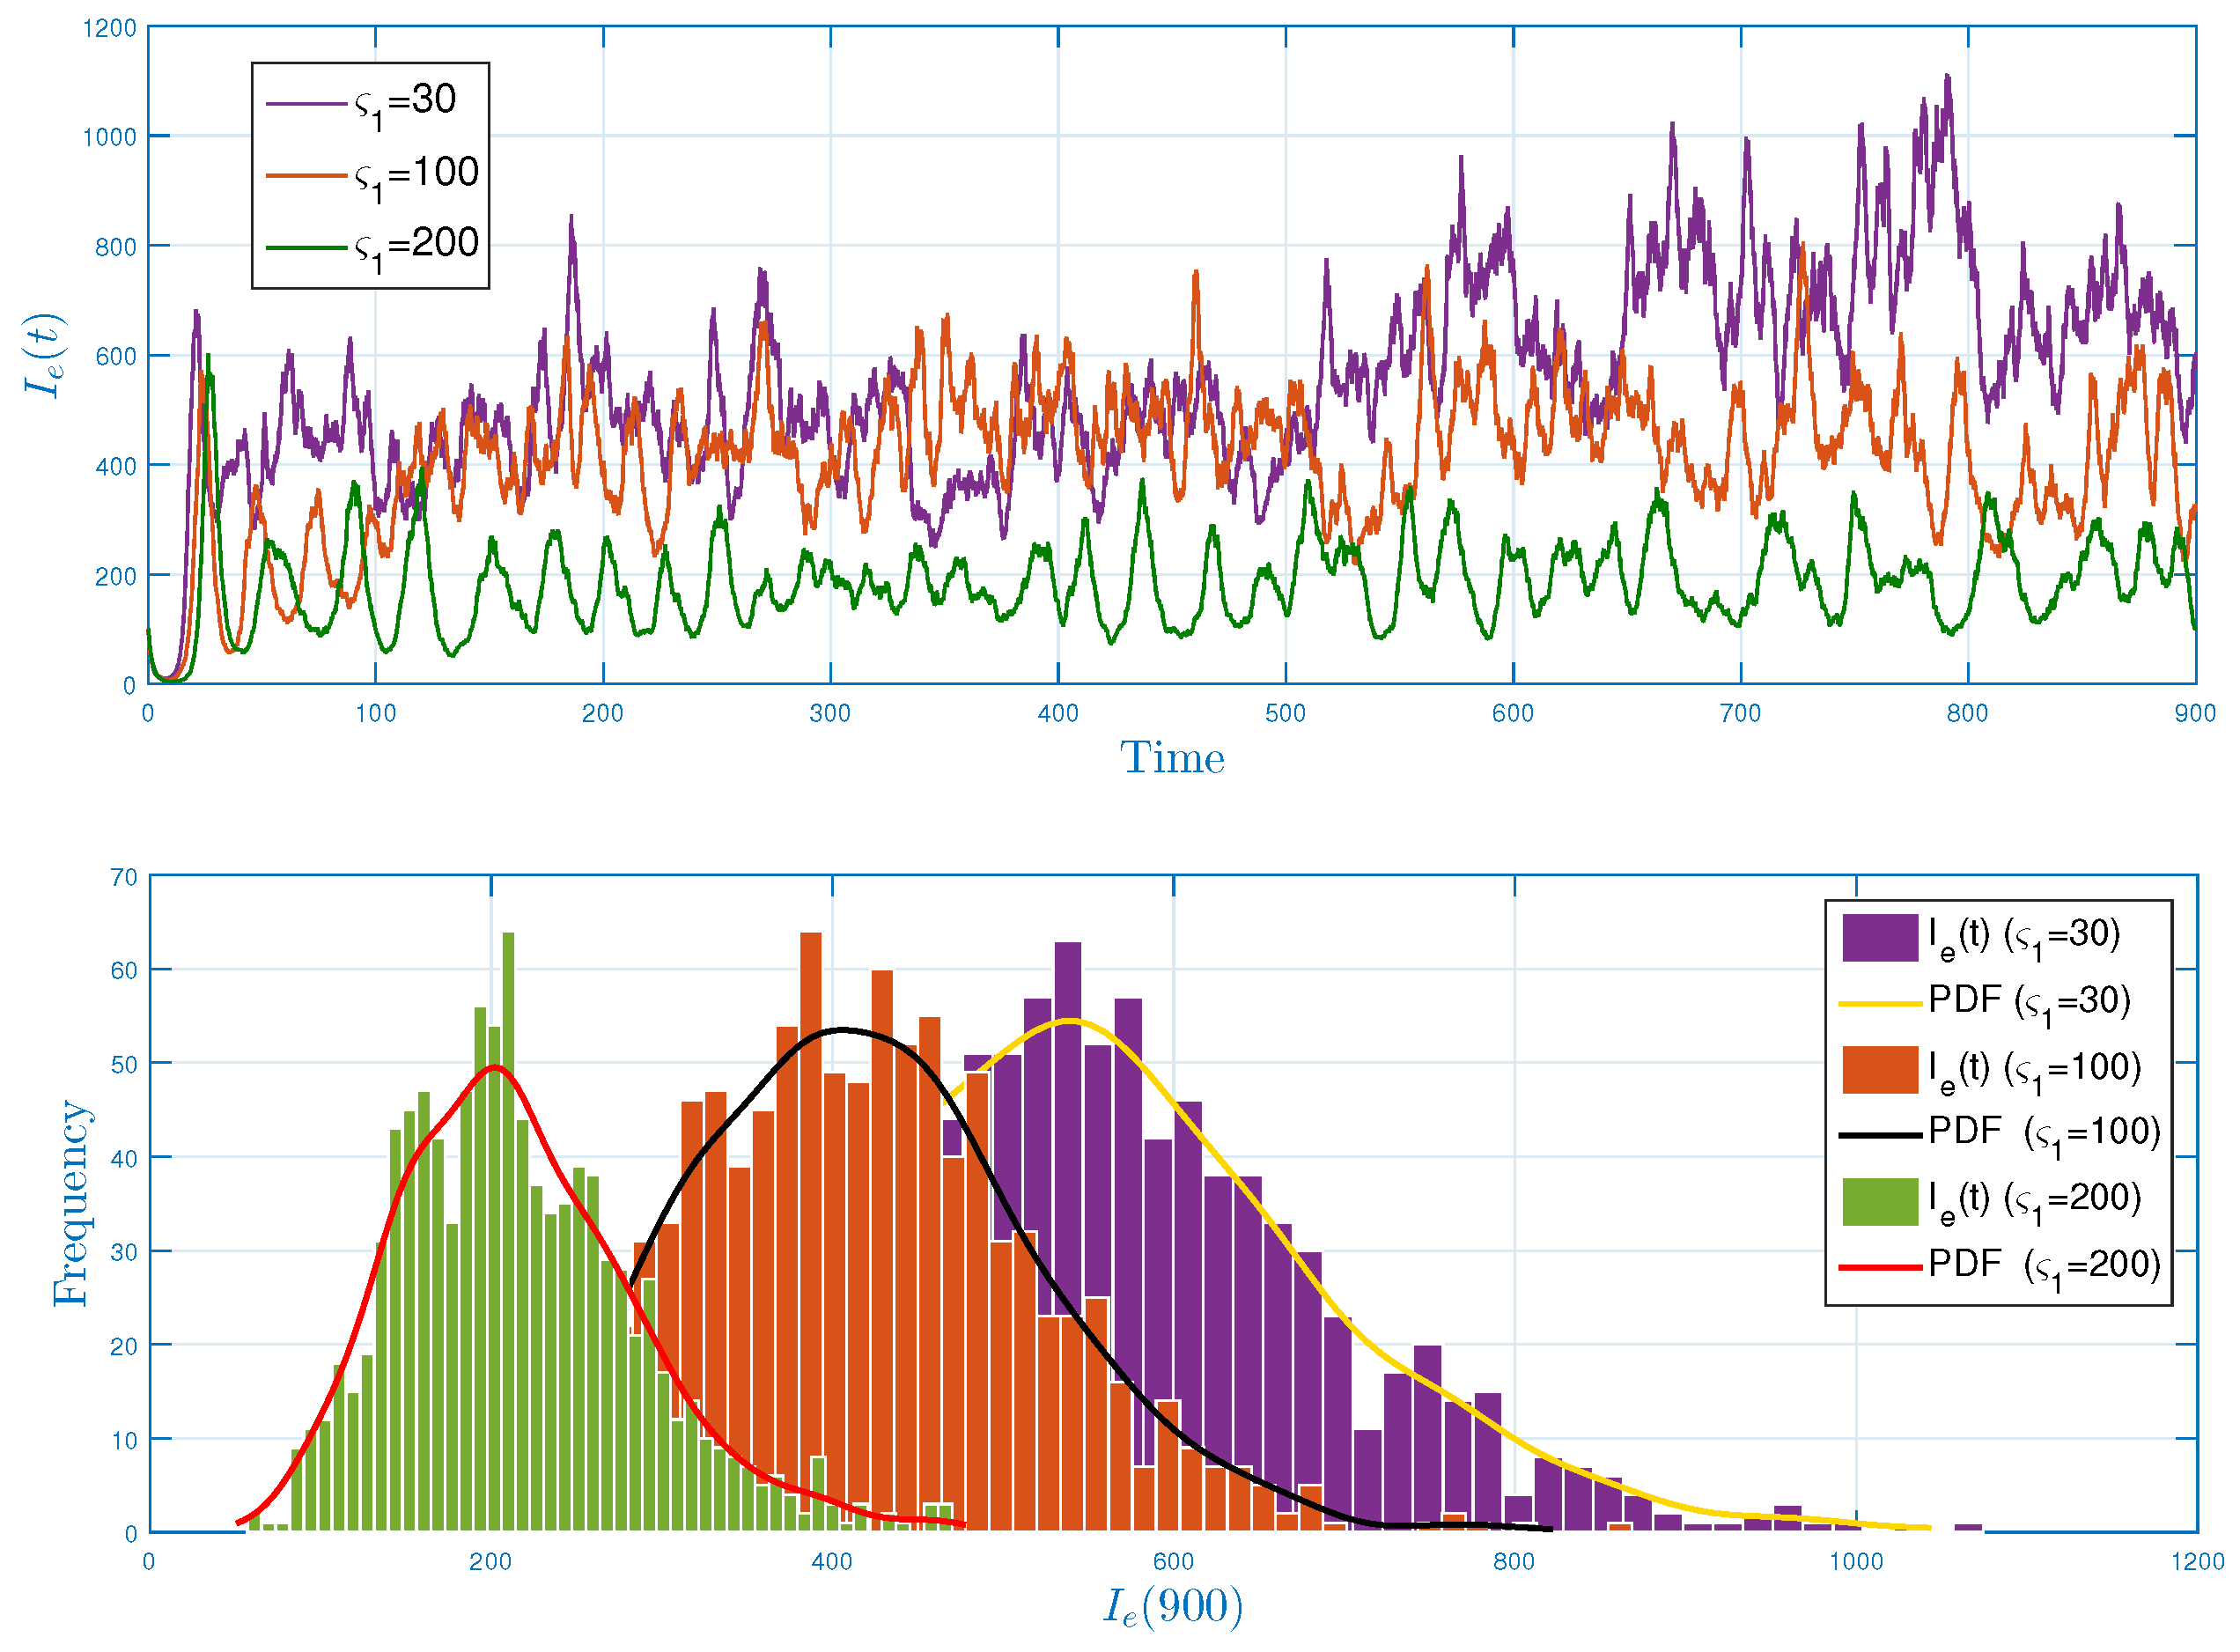Image resolution: width=2240 pixels, height=1652 pixels.
Task: Click the tallest green histogram bar
Action: coord(508,1200)
